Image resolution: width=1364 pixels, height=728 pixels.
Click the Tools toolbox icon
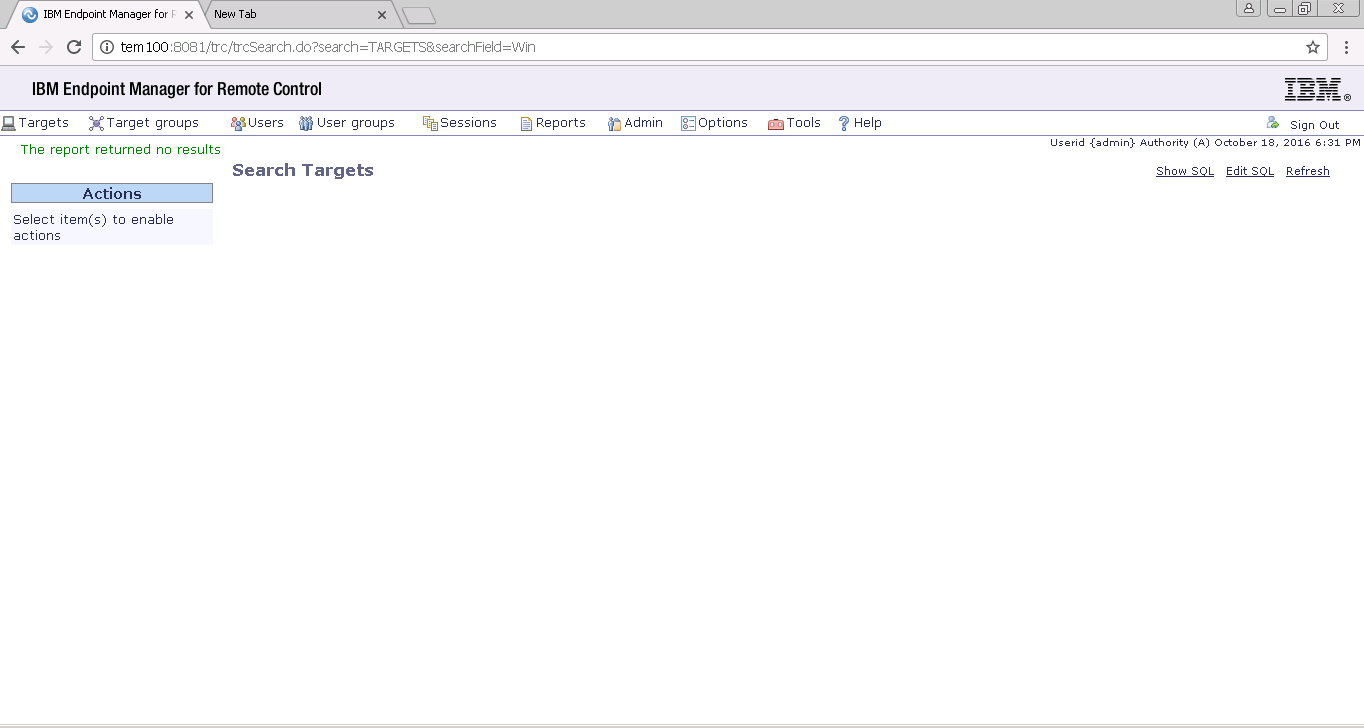776,123
